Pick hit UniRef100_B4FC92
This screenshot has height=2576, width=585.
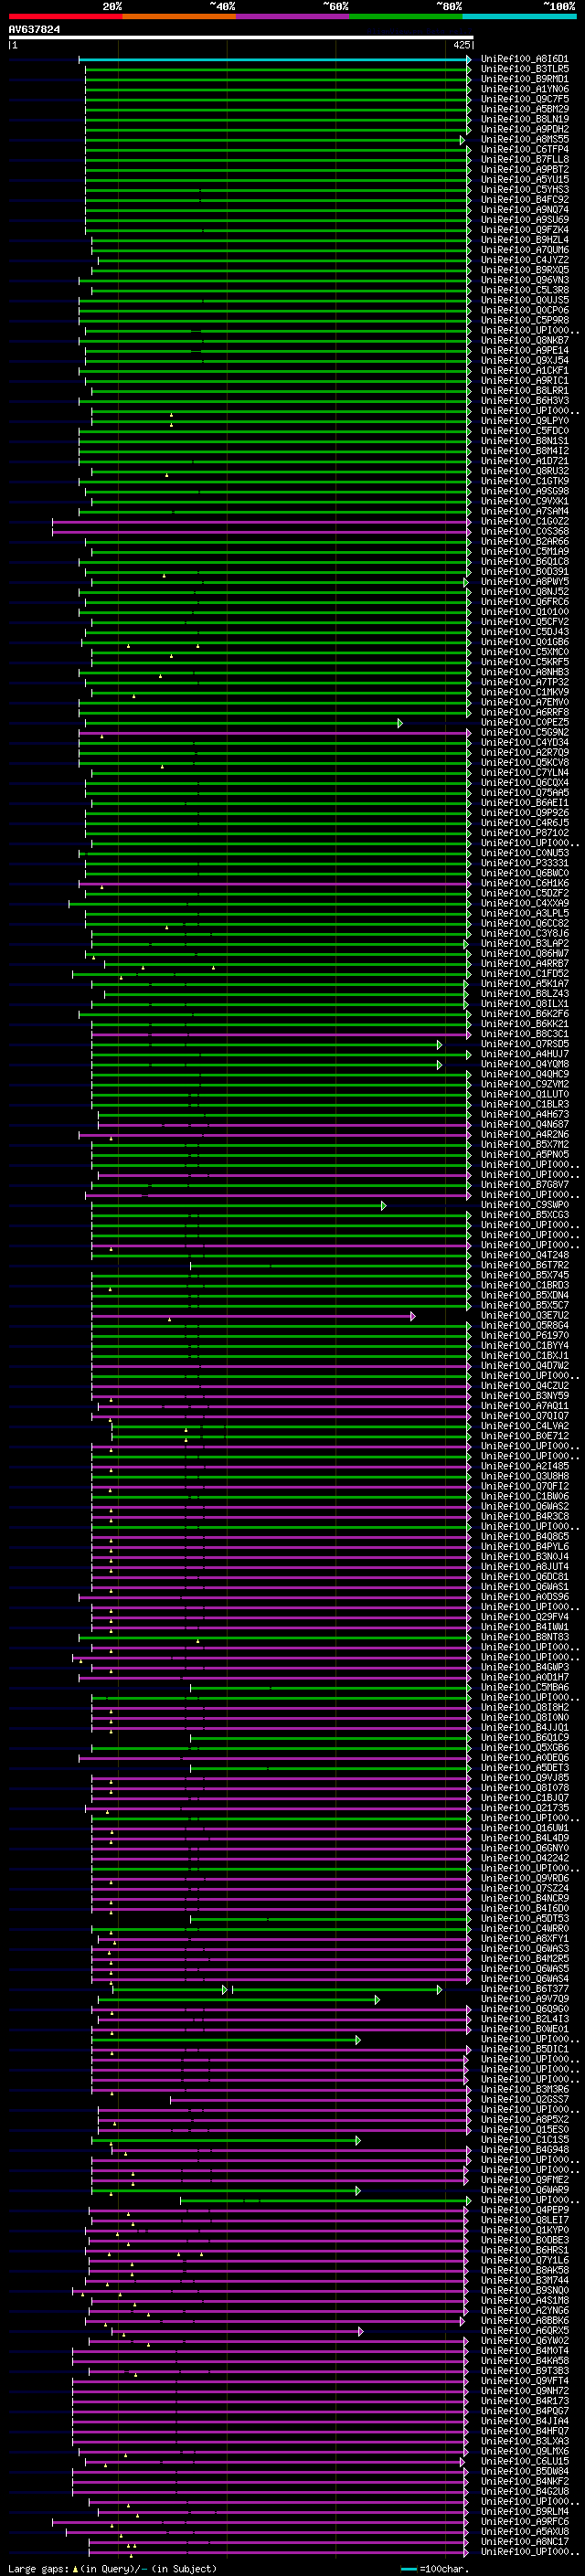(524, 200)
